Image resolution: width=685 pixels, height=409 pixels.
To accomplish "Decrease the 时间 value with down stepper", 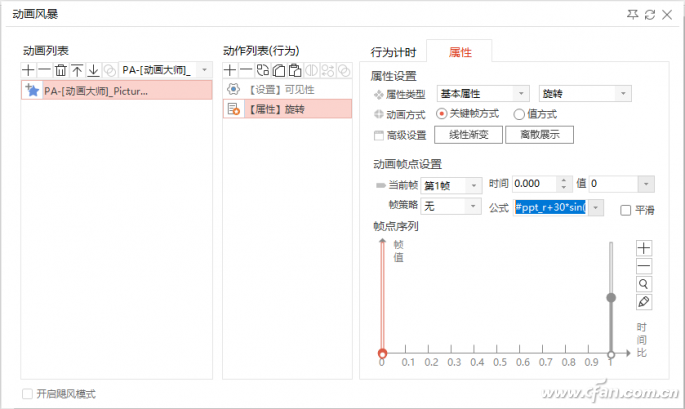I will tap(564, 188).
